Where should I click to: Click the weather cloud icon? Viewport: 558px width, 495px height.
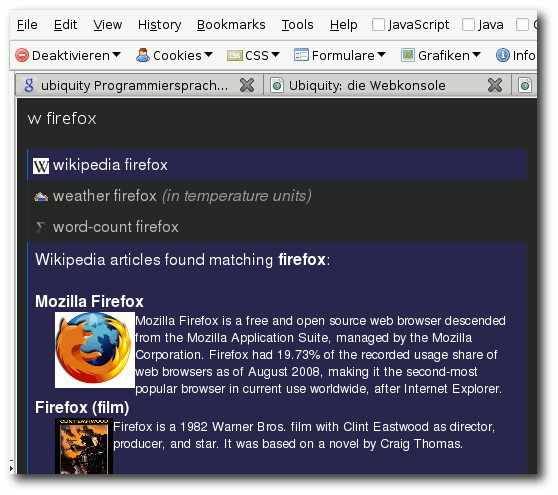41,196
